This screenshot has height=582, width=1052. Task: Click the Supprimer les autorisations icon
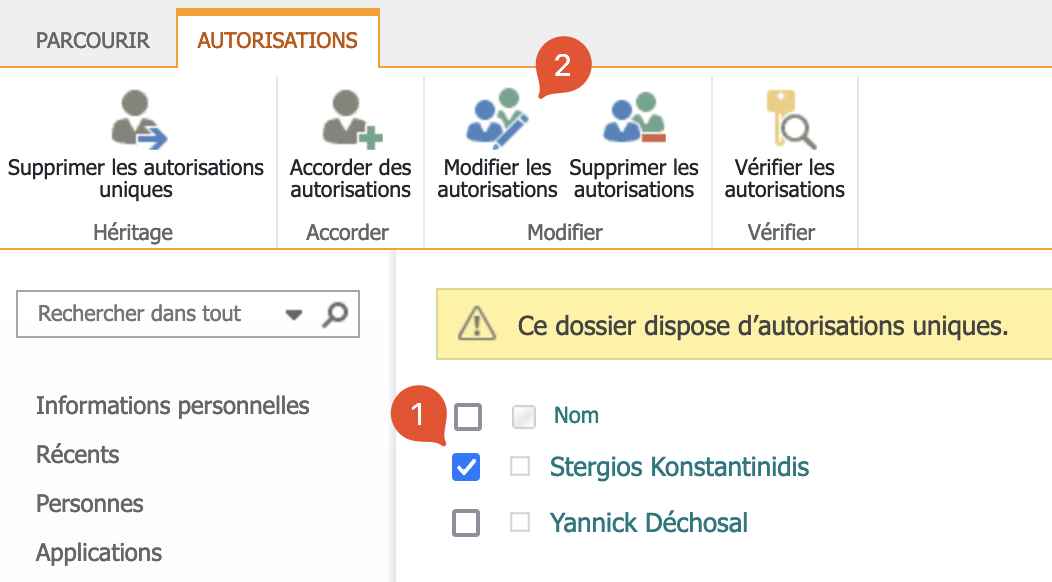pos(633,120)
